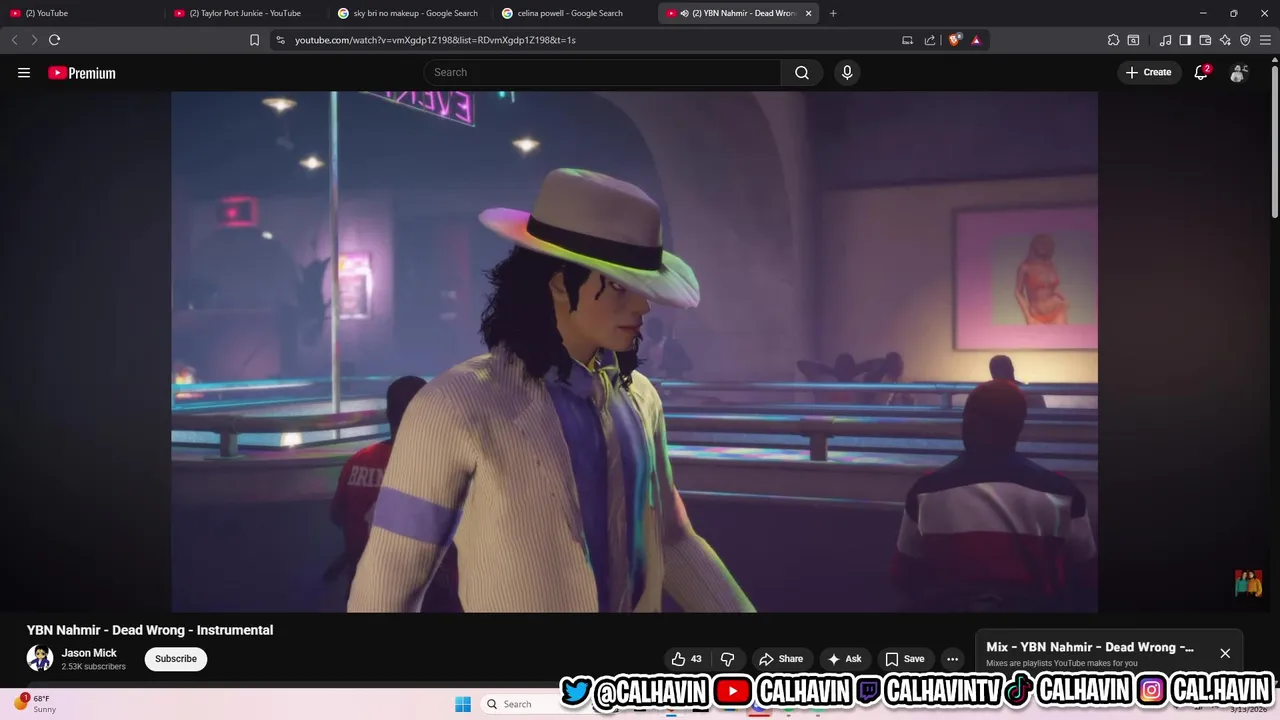Close the Mix playlist panel
Screen dimensions: 1280x720
pyautogui.click(x=1225, y=653)
